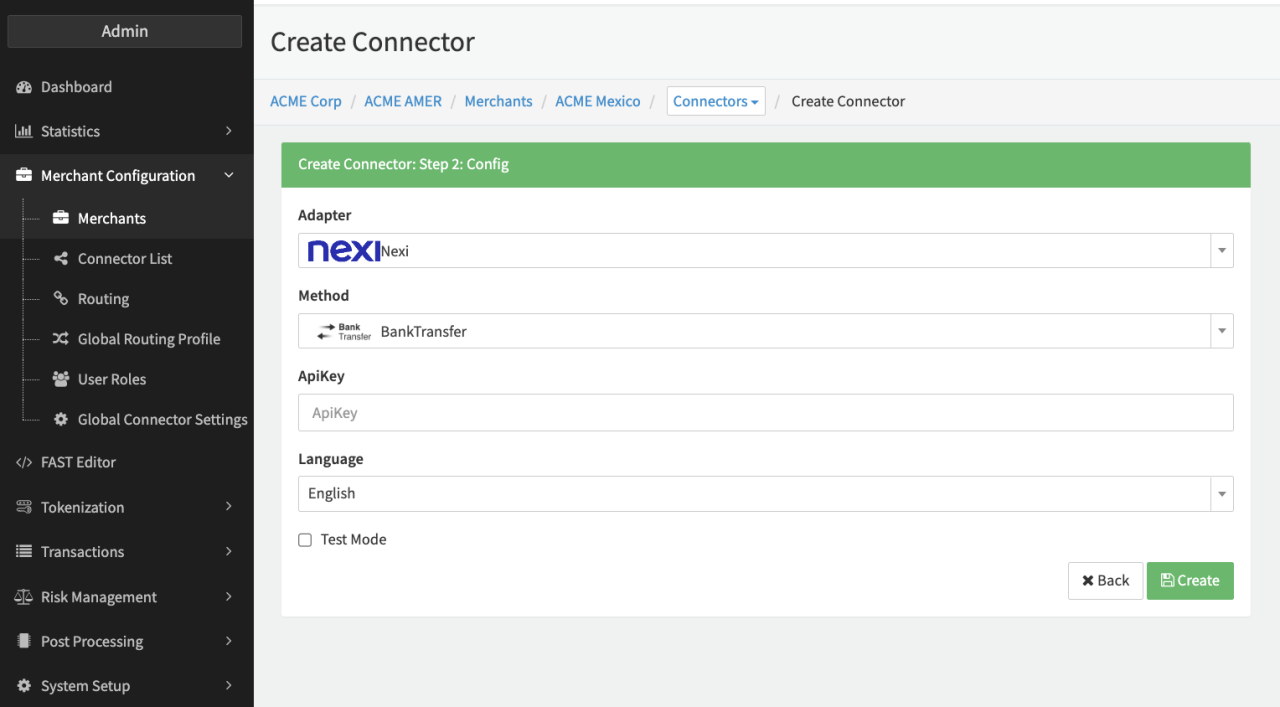Enable the Test Mode checkbox
Image resolution: width=1280 pixels, height=707 pixels.
[305, 540]
